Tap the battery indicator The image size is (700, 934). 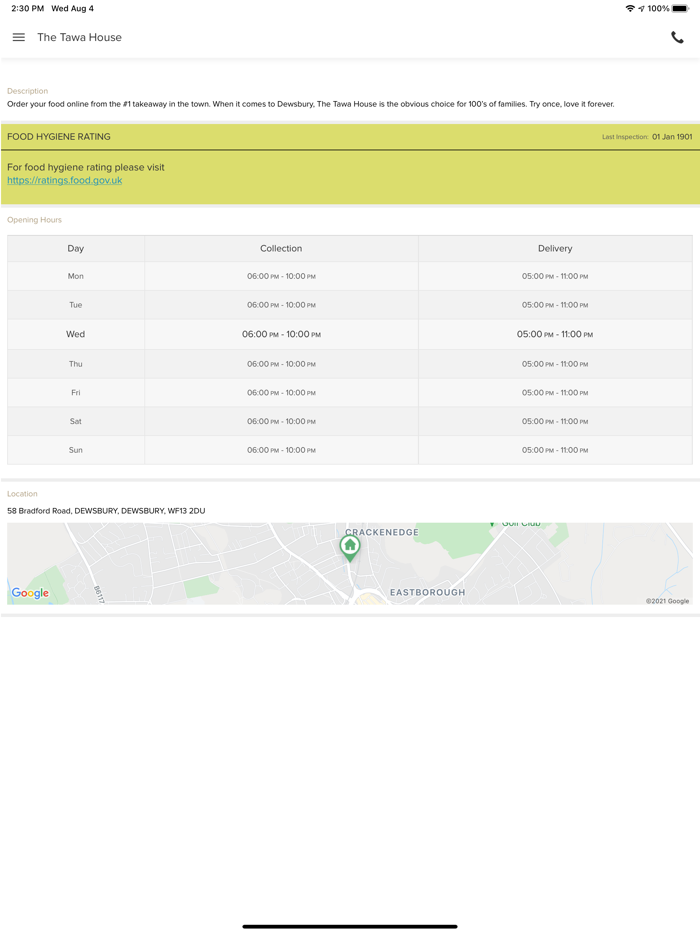[x=680, y=8]
